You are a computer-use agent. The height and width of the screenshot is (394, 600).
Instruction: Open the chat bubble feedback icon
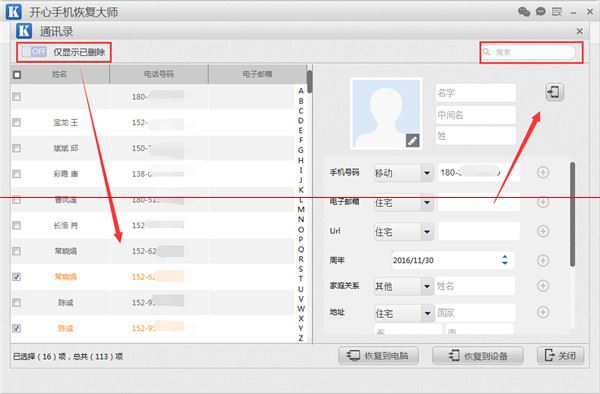540,11
